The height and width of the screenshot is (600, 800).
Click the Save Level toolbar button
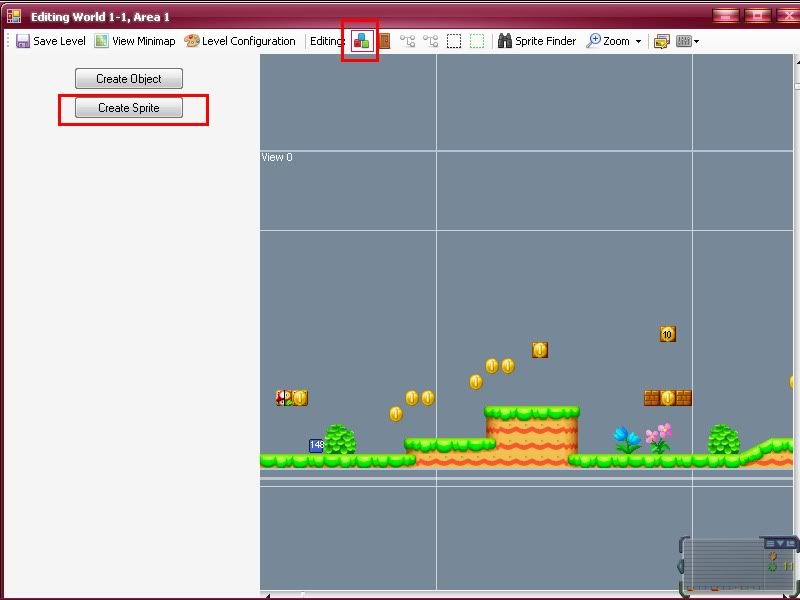coord(51,41)
